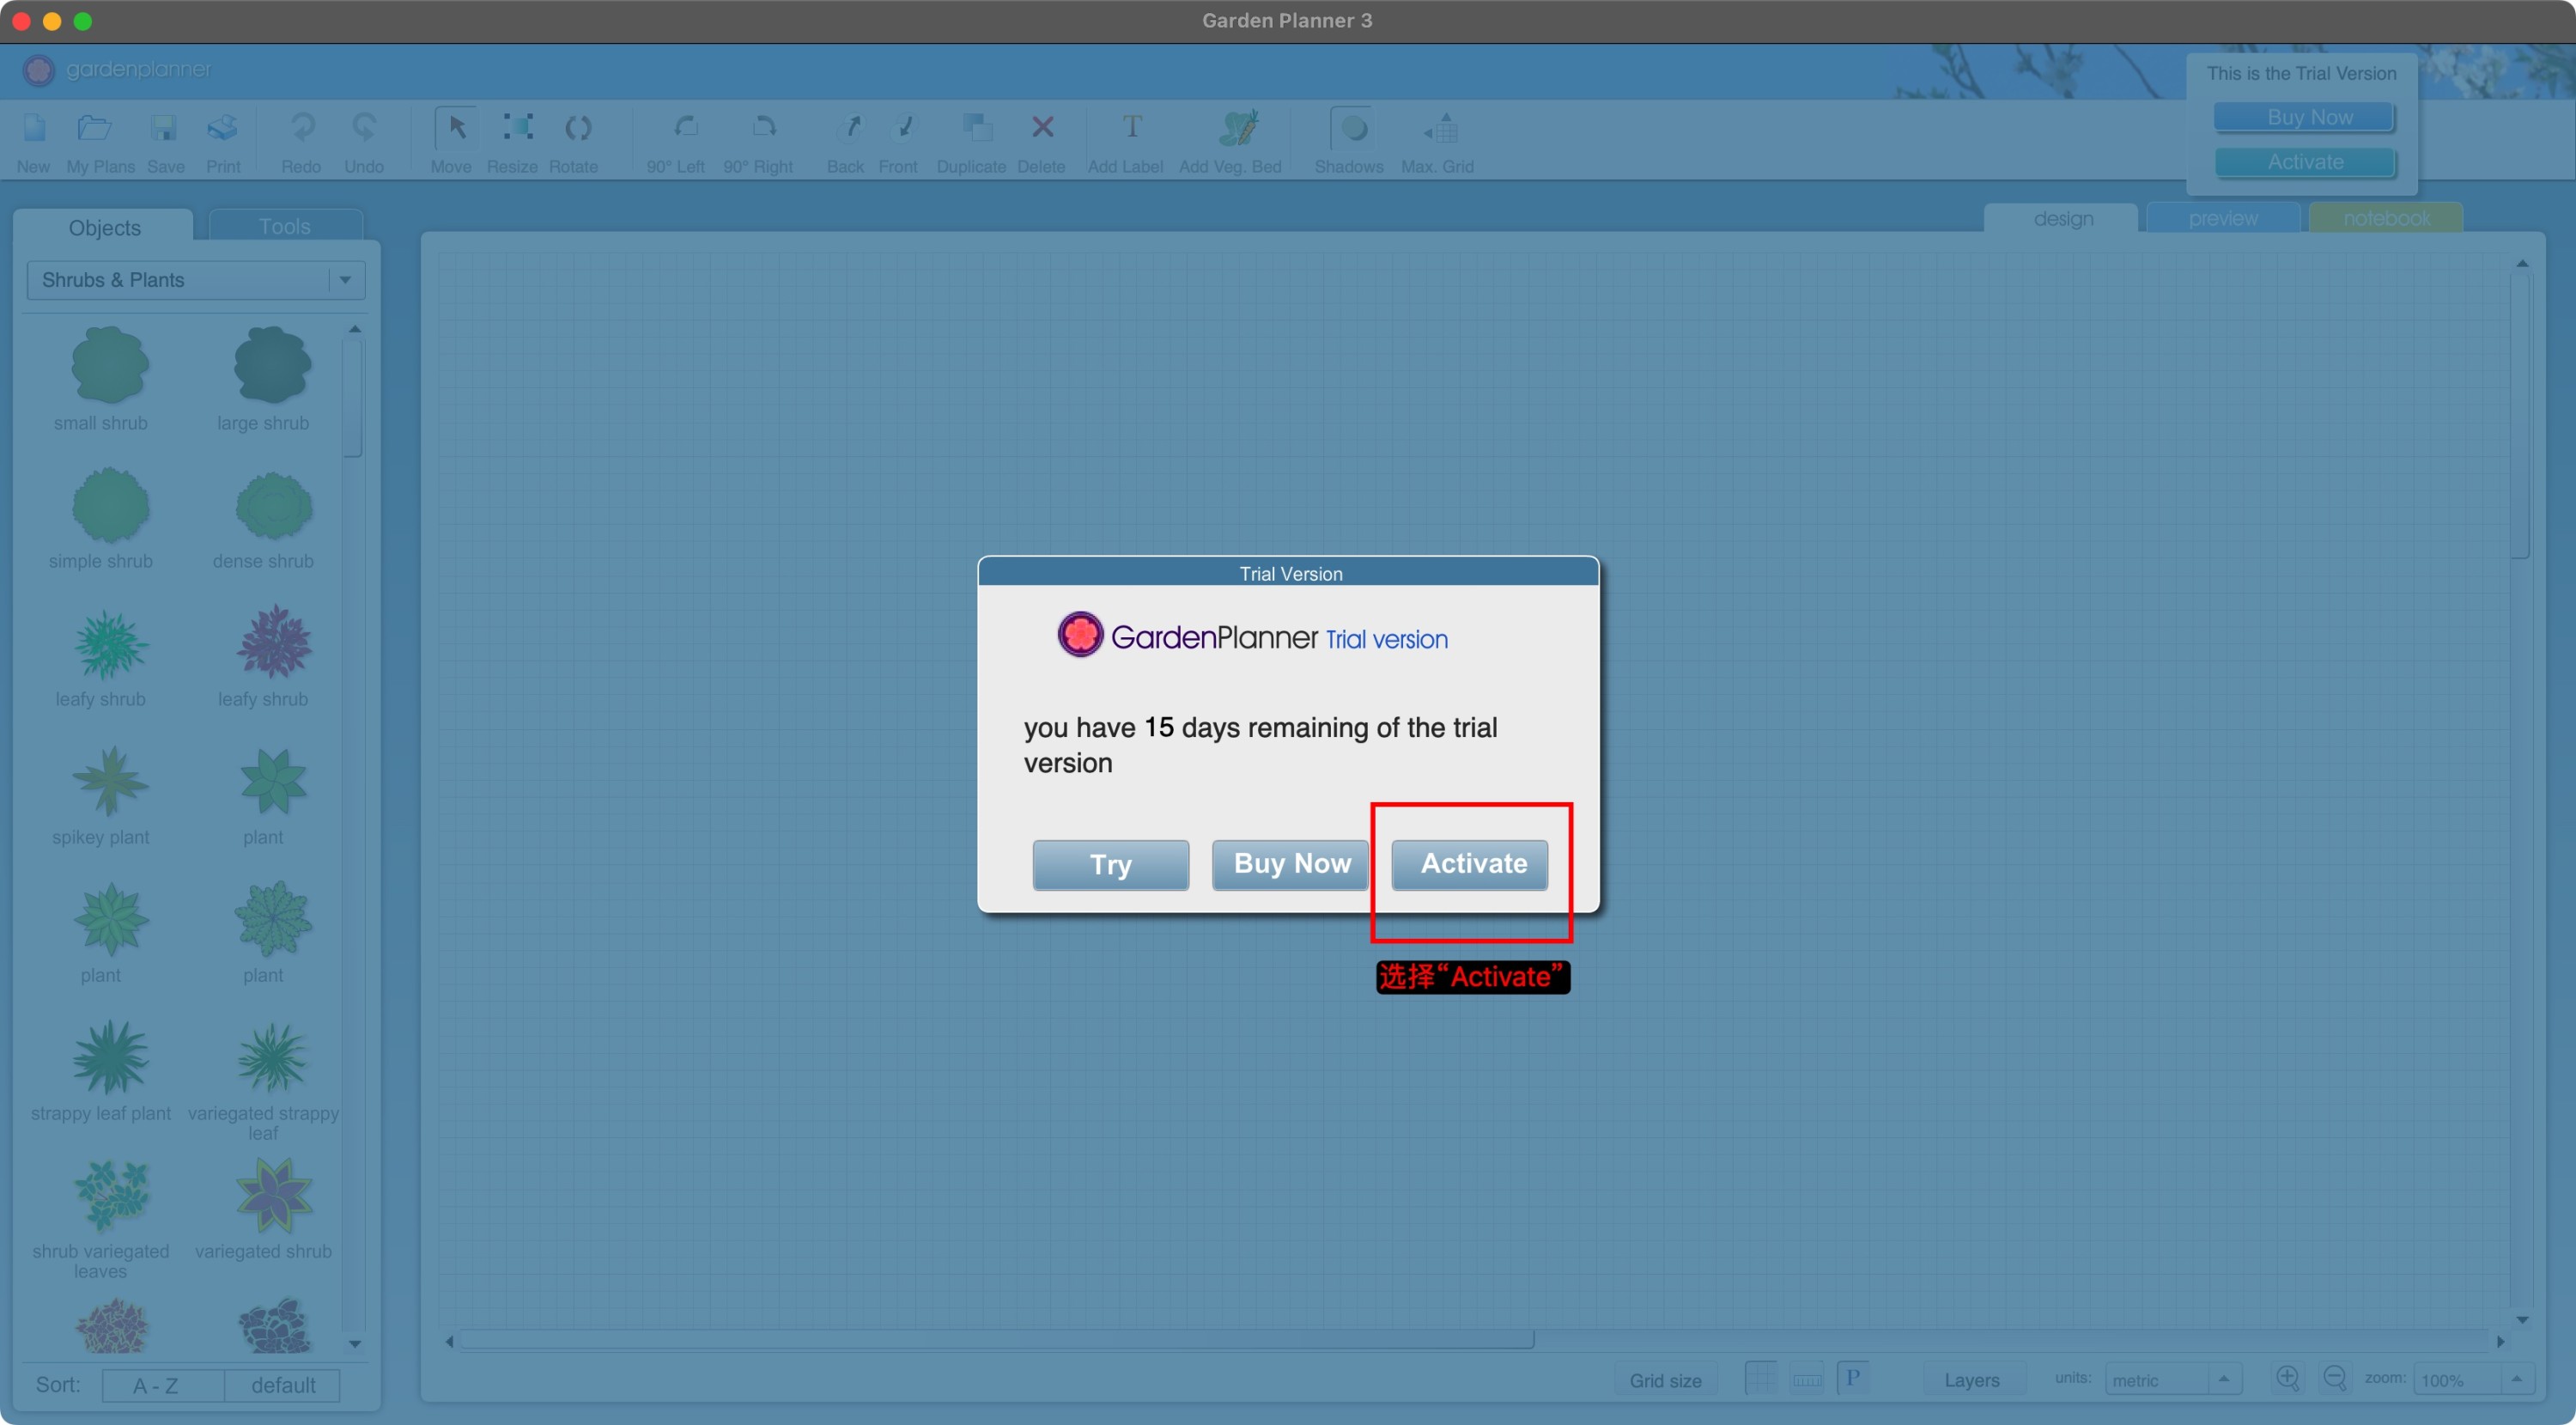Click the Rotate tool icon

tap(577, 128)
